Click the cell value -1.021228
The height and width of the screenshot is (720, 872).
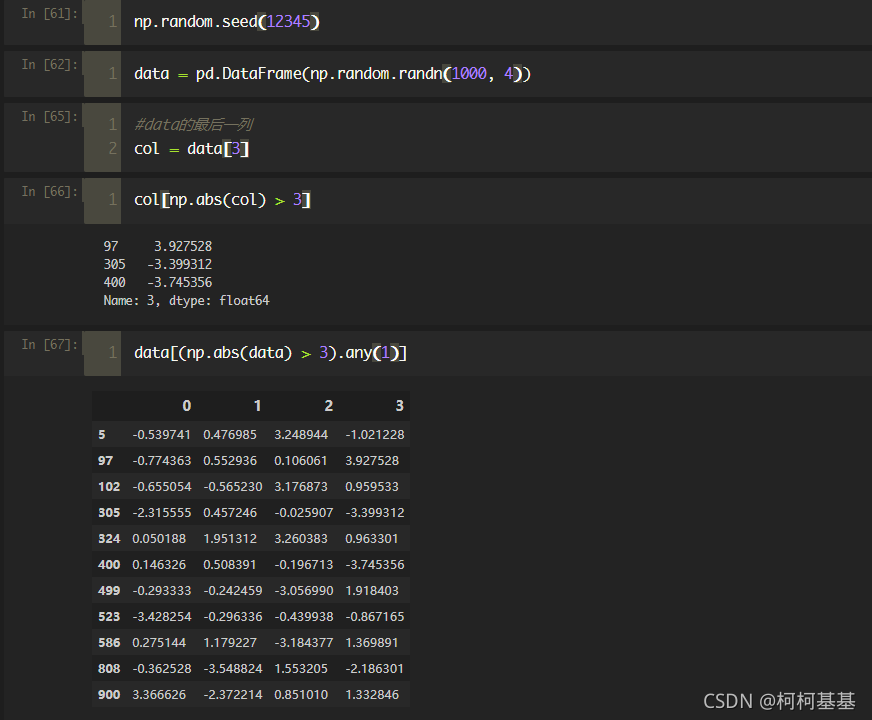click(375, 435)
